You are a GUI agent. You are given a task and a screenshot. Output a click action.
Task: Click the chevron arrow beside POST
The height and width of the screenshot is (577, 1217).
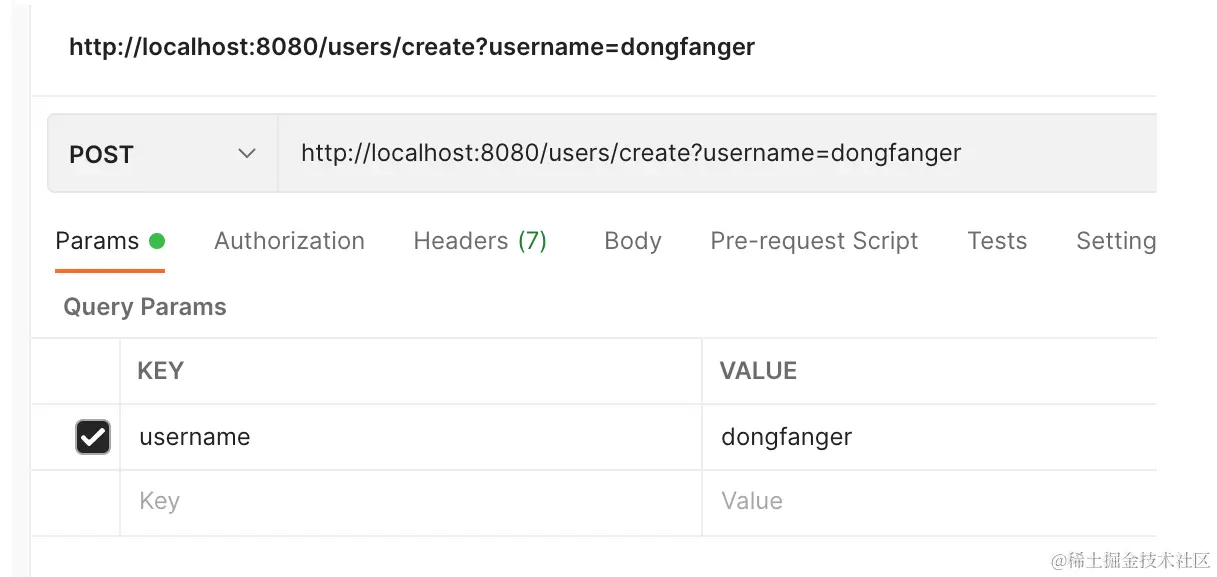click(246, 154)
